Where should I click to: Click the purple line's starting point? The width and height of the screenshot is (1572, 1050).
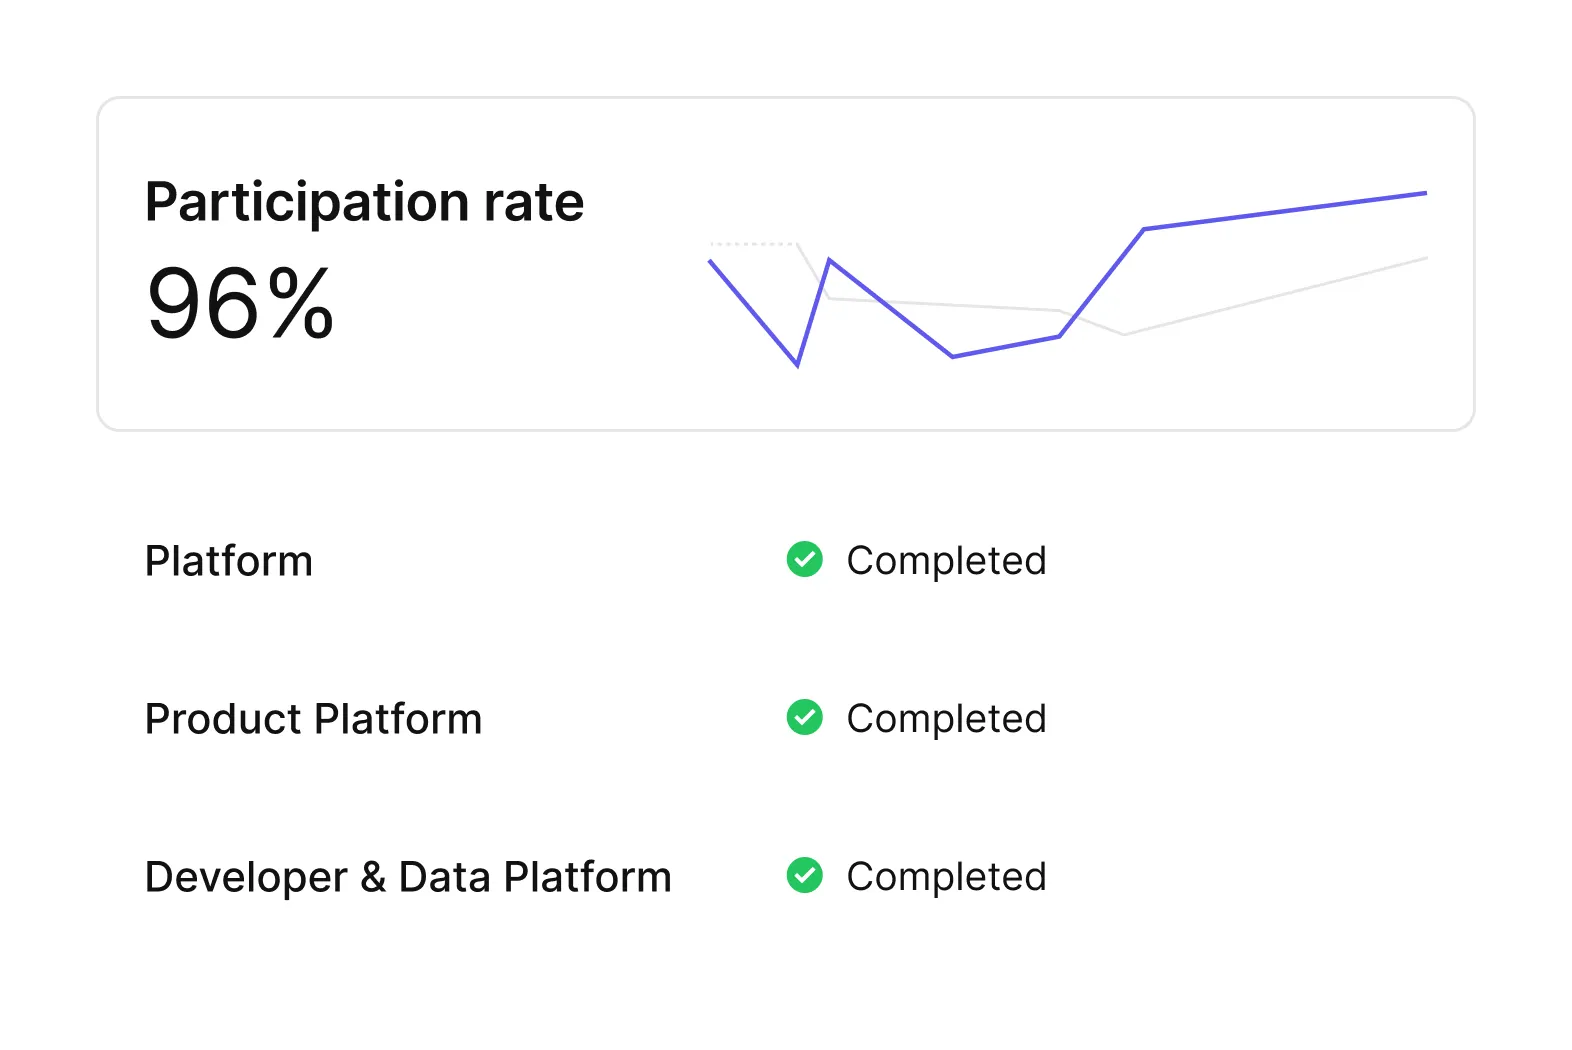710,261
